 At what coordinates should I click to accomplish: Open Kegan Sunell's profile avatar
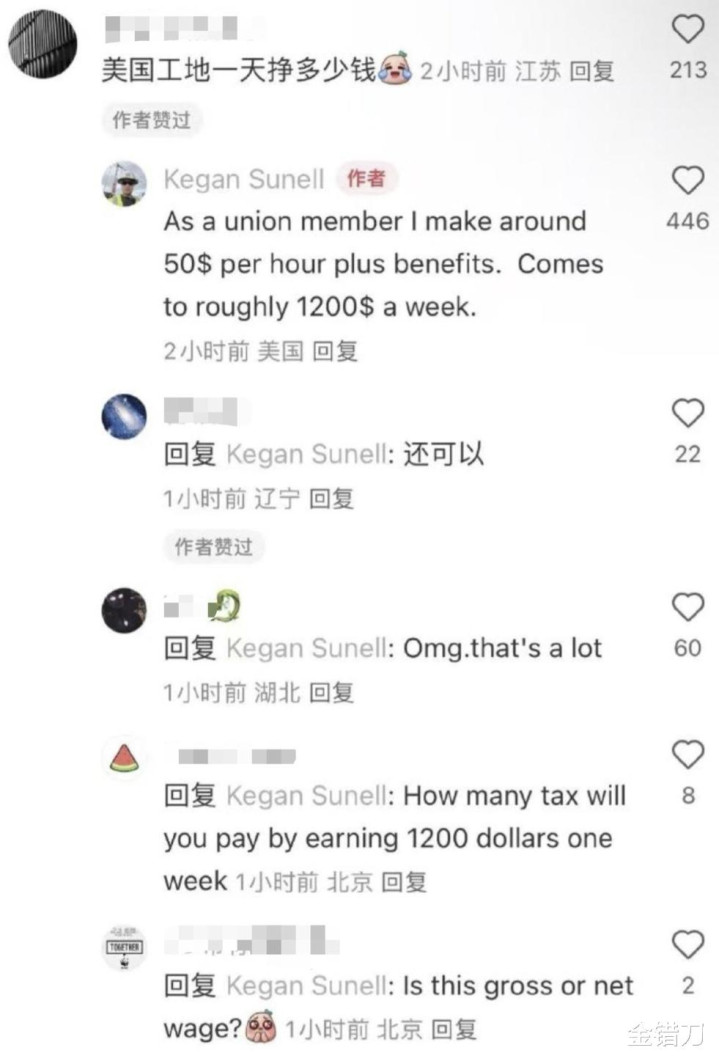124,183
